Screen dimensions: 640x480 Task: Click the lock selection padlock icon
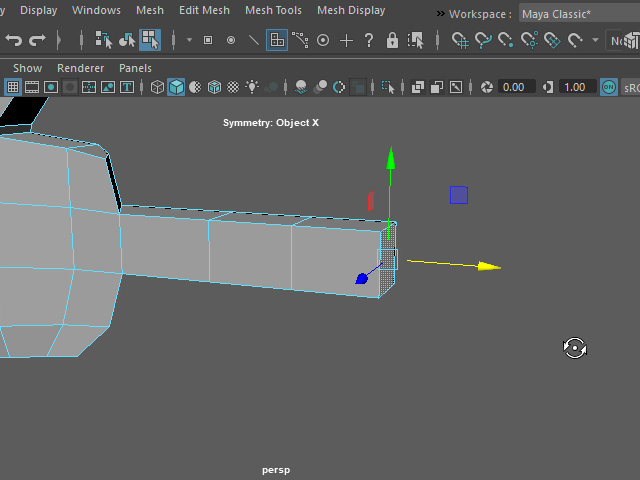[392, 40]
